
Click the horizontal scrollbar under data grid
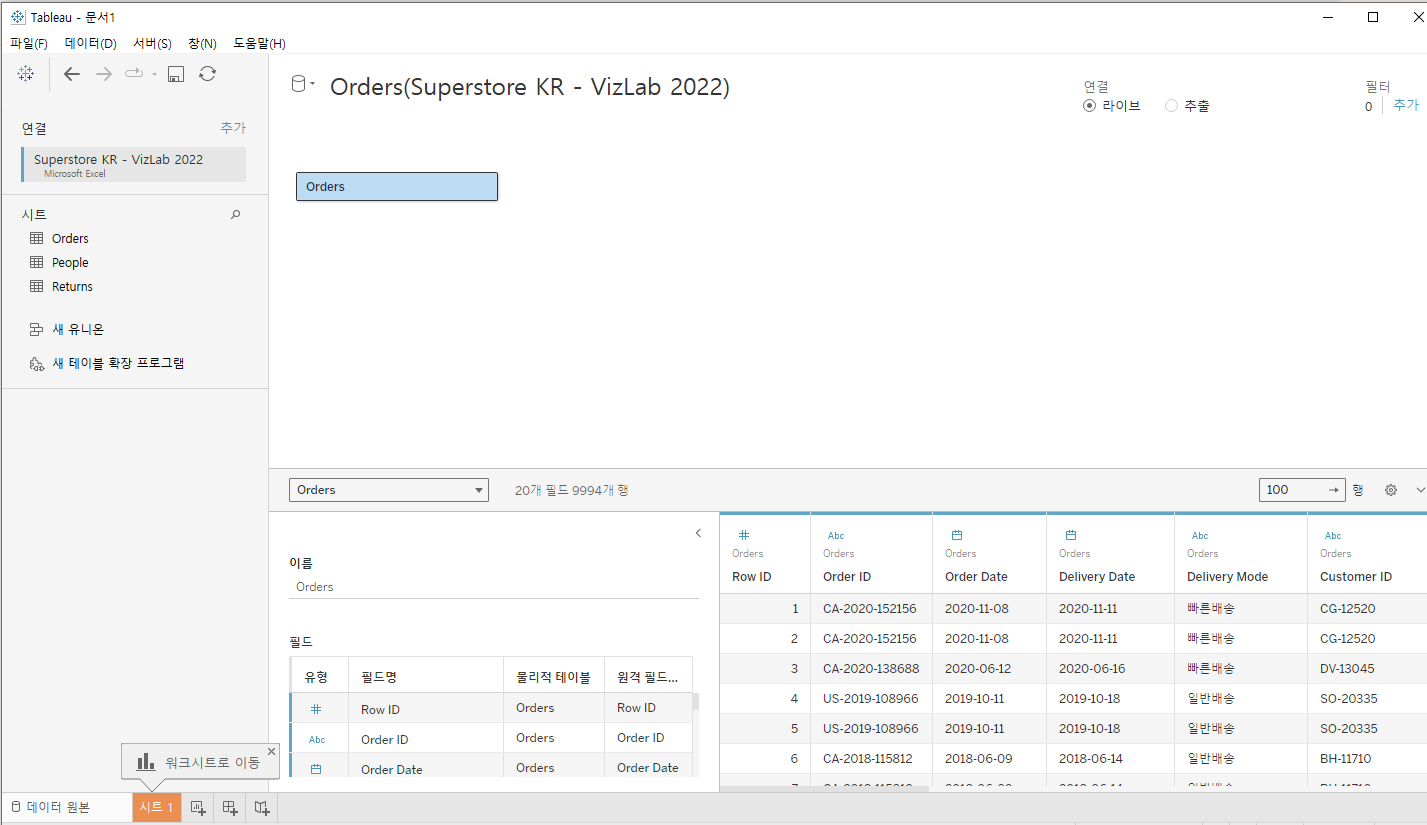tap(825, 789)
